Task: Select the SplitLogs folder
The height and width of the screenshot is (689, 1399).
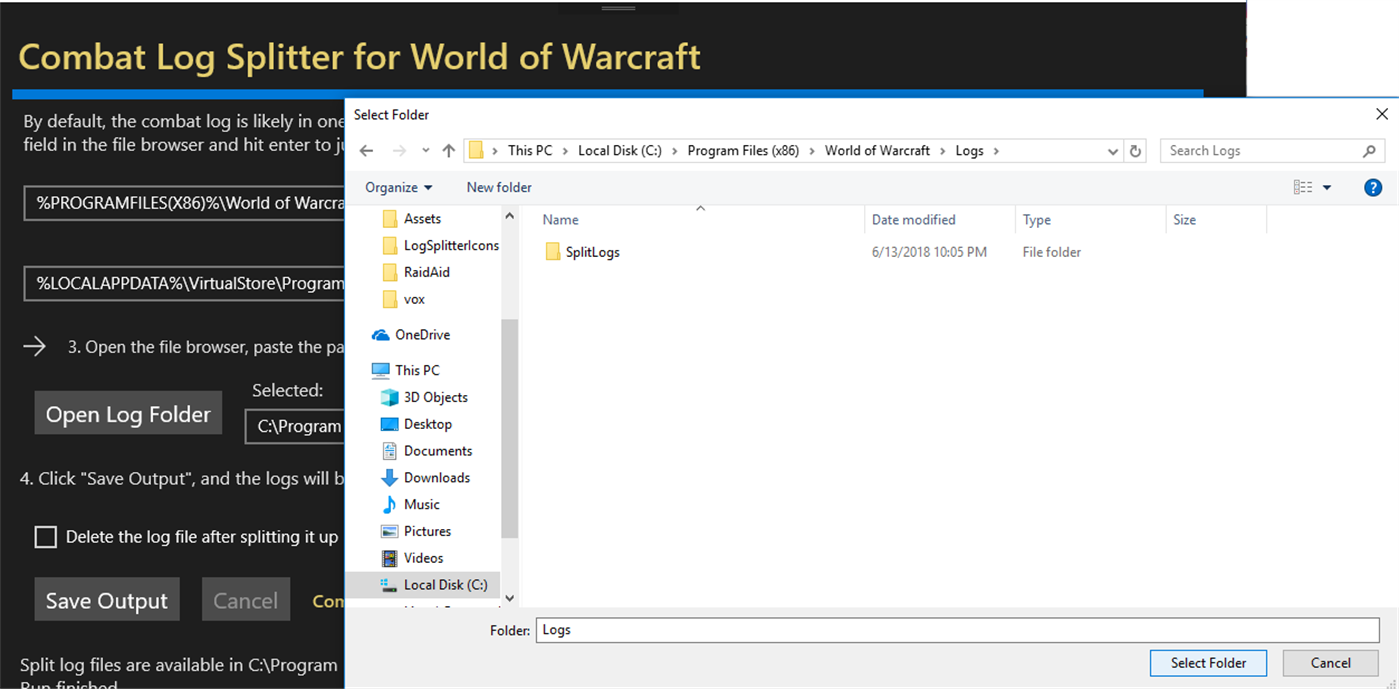Action: coord(583,252)
